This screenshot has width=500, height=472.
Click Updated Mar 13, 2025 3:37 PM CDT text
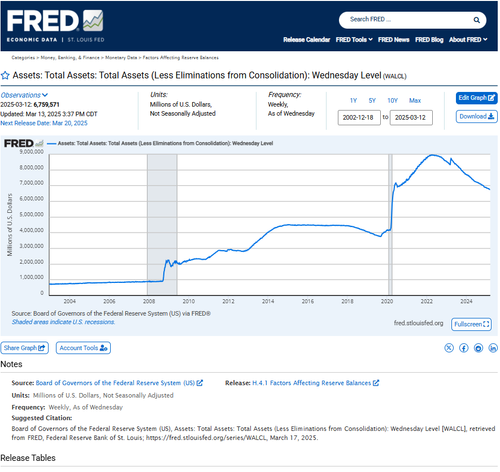click(49, 114)
